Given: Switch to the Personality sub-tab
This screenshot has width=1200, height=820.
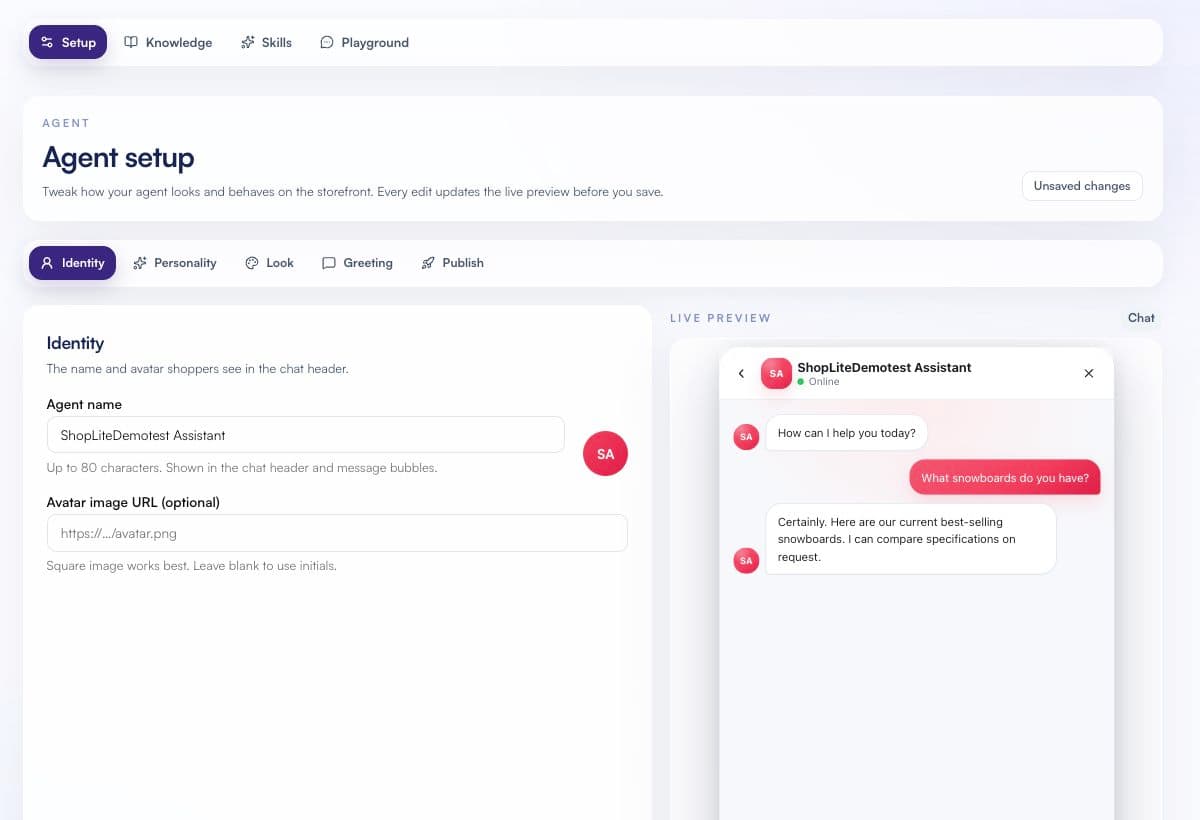Looking at the screenshot, I should (x=175, y=263).
